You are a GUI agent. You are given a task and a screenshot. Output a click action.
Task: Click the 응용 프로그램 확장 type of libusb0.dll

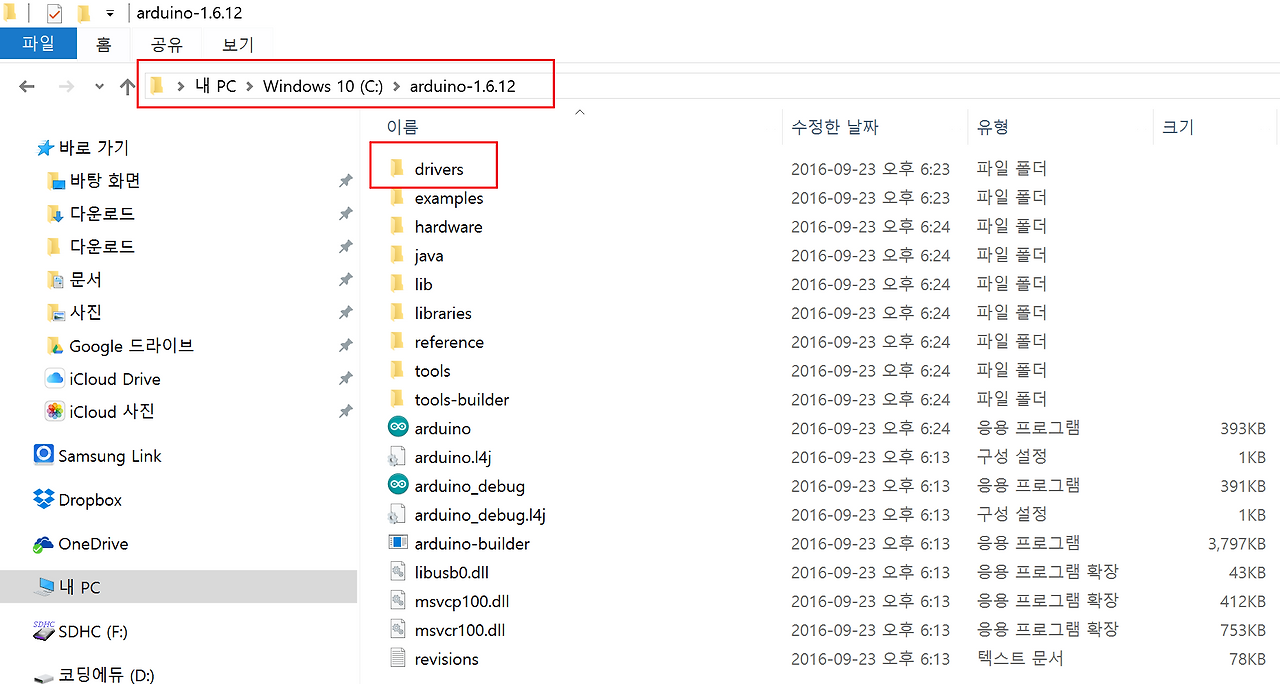coord(1048,572)
